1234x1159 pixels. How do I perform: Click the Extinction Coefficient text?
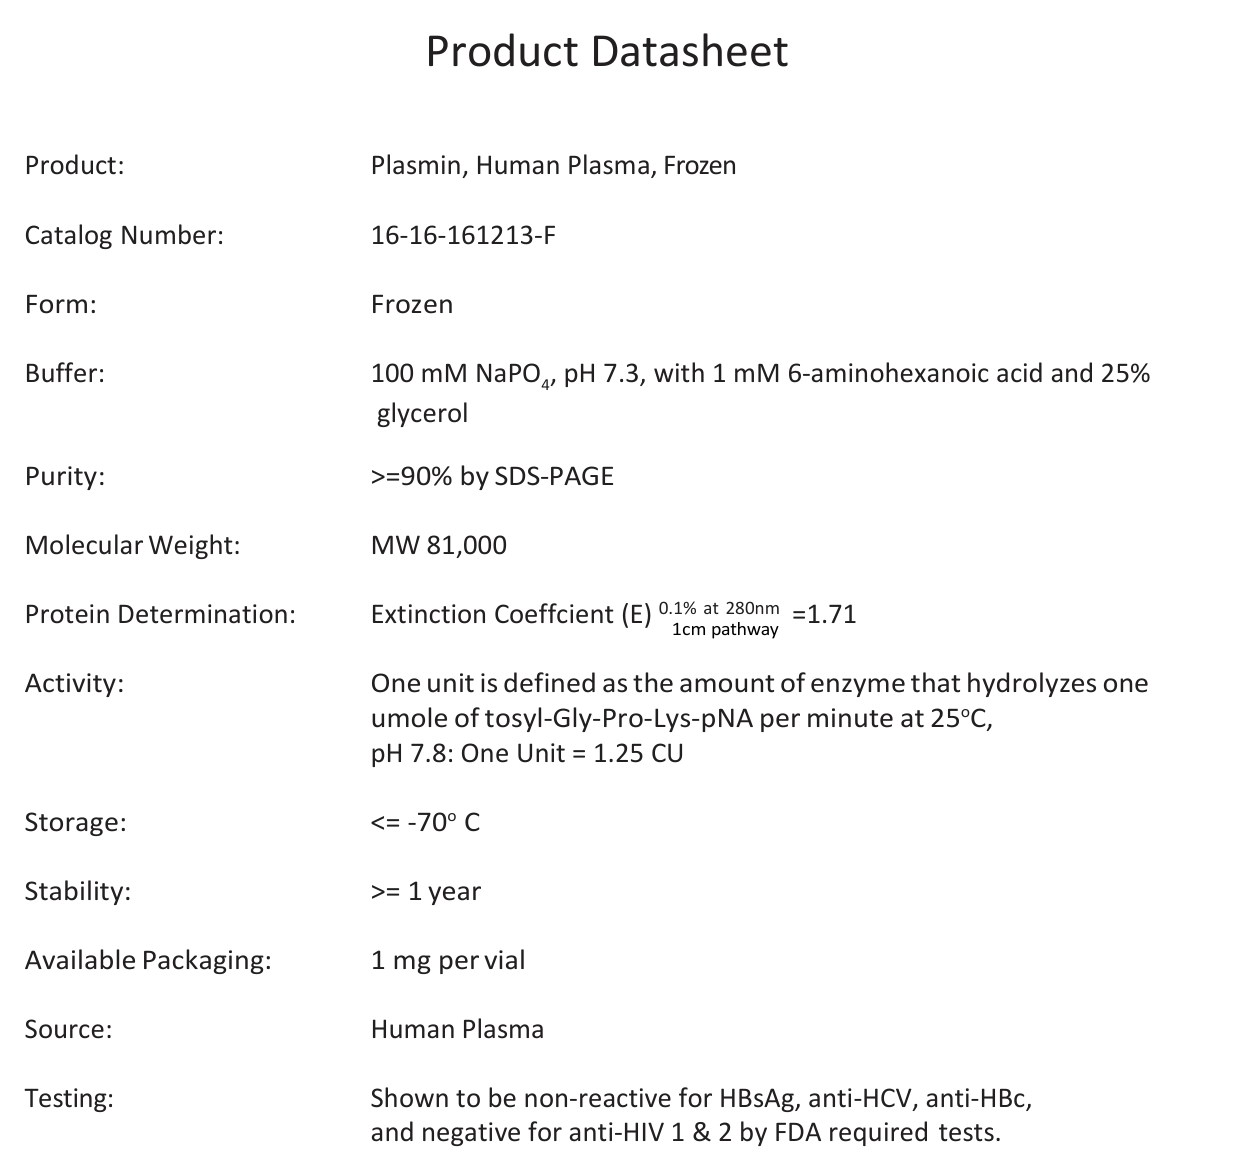coord(510,614)
